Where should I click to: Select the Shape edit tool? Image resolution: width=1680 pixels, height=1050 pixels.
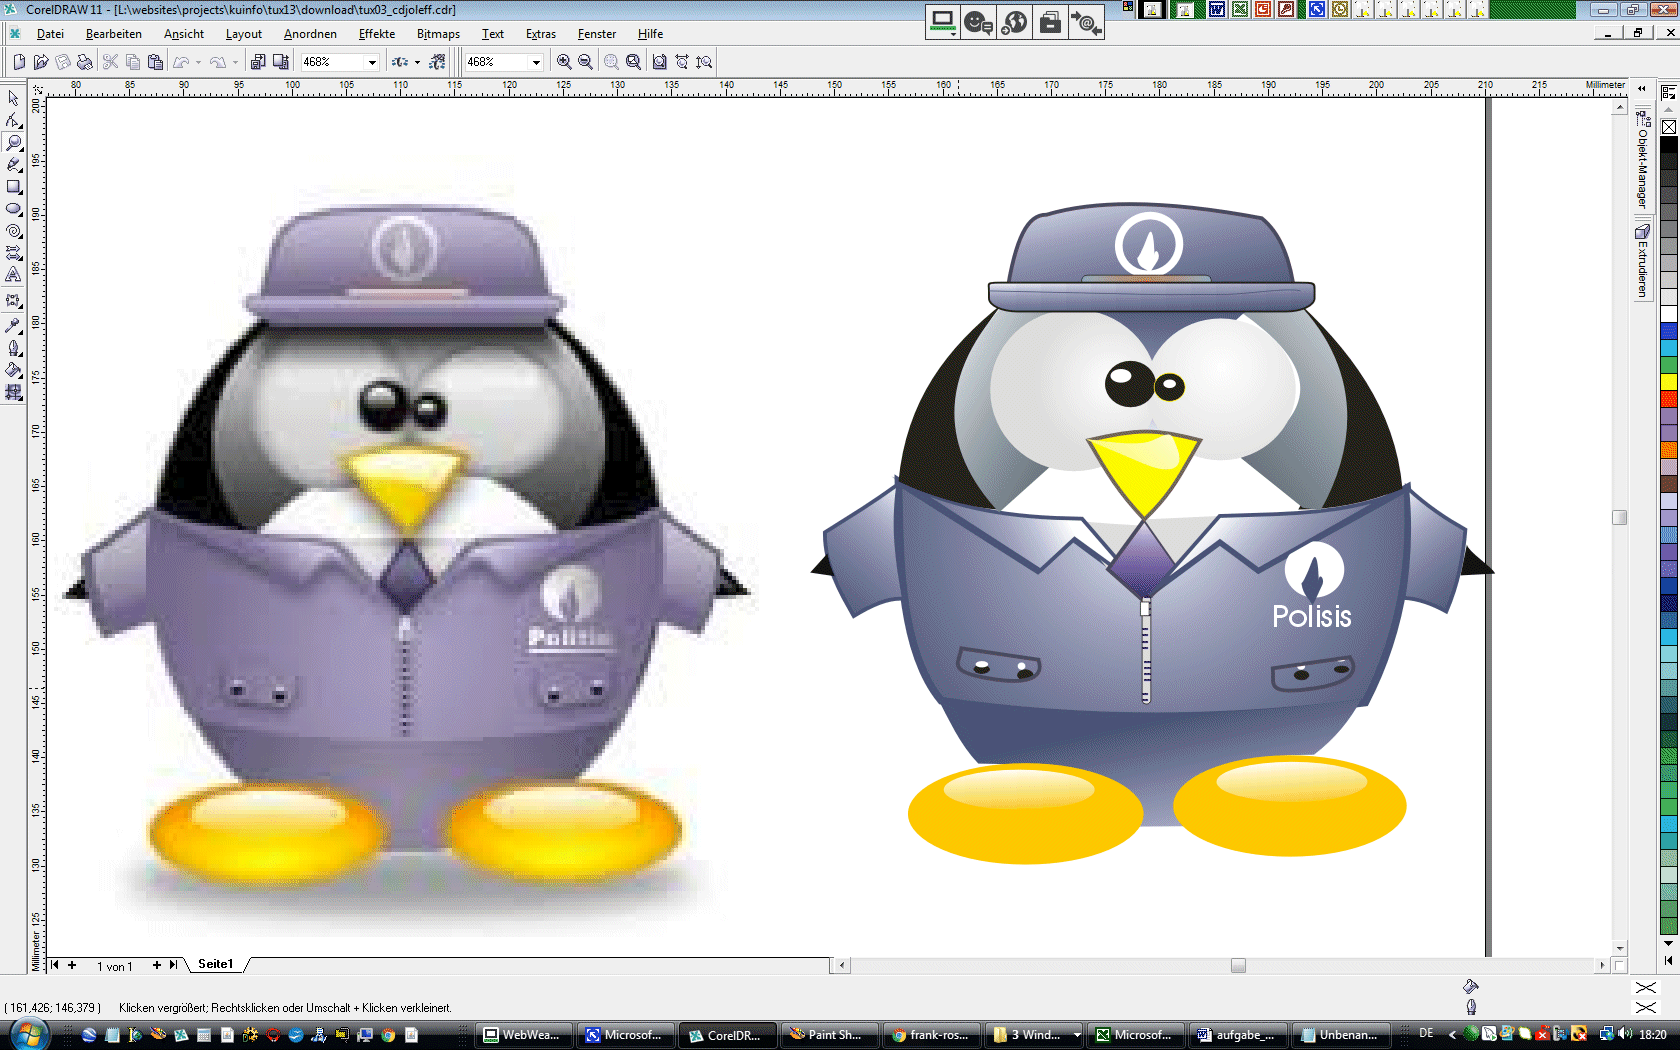(x=13, y=120)
